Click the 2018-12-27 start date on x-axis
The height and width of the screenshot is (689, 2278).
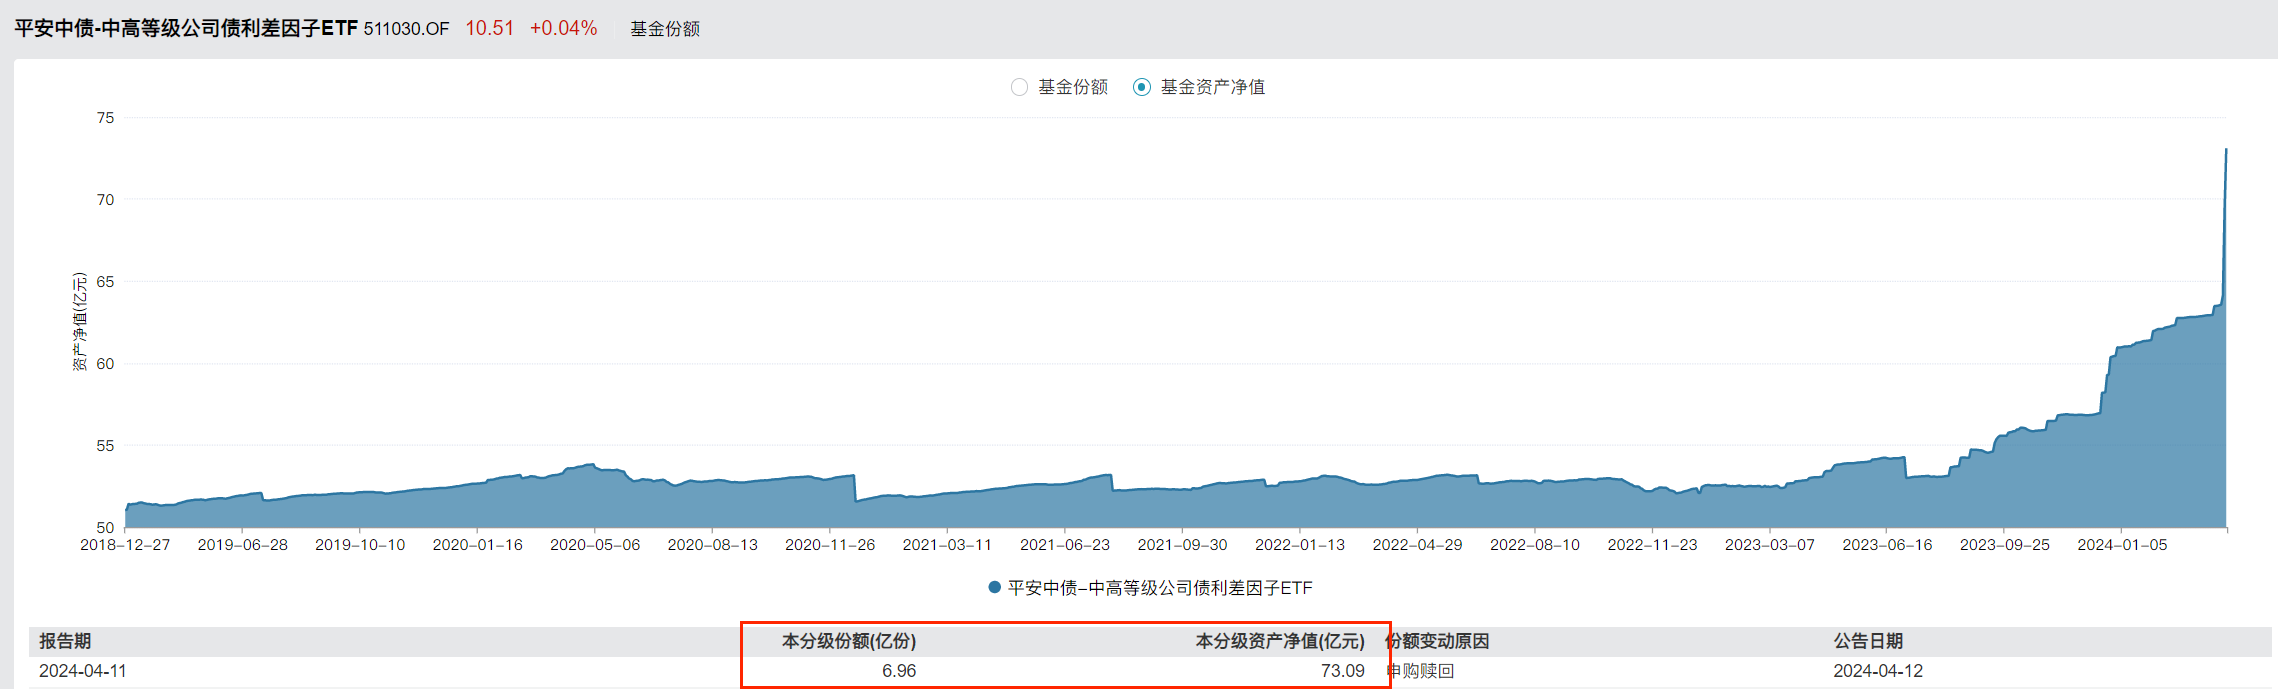[x=125, y=545]
